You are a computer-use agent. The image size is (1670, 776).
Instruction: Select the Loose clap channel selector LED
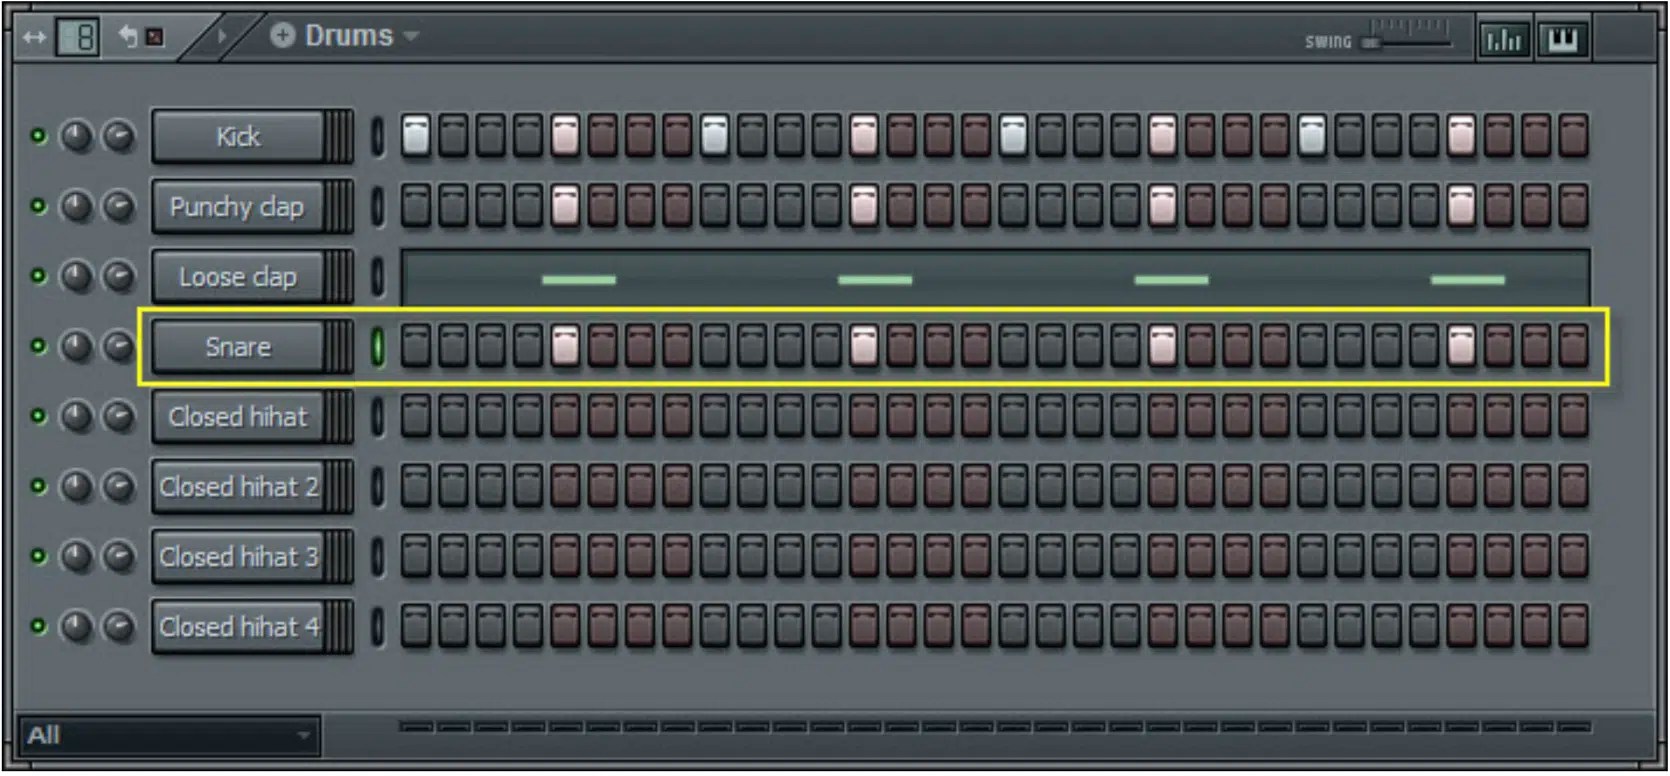pyautogui.click(x=378, y=276)
